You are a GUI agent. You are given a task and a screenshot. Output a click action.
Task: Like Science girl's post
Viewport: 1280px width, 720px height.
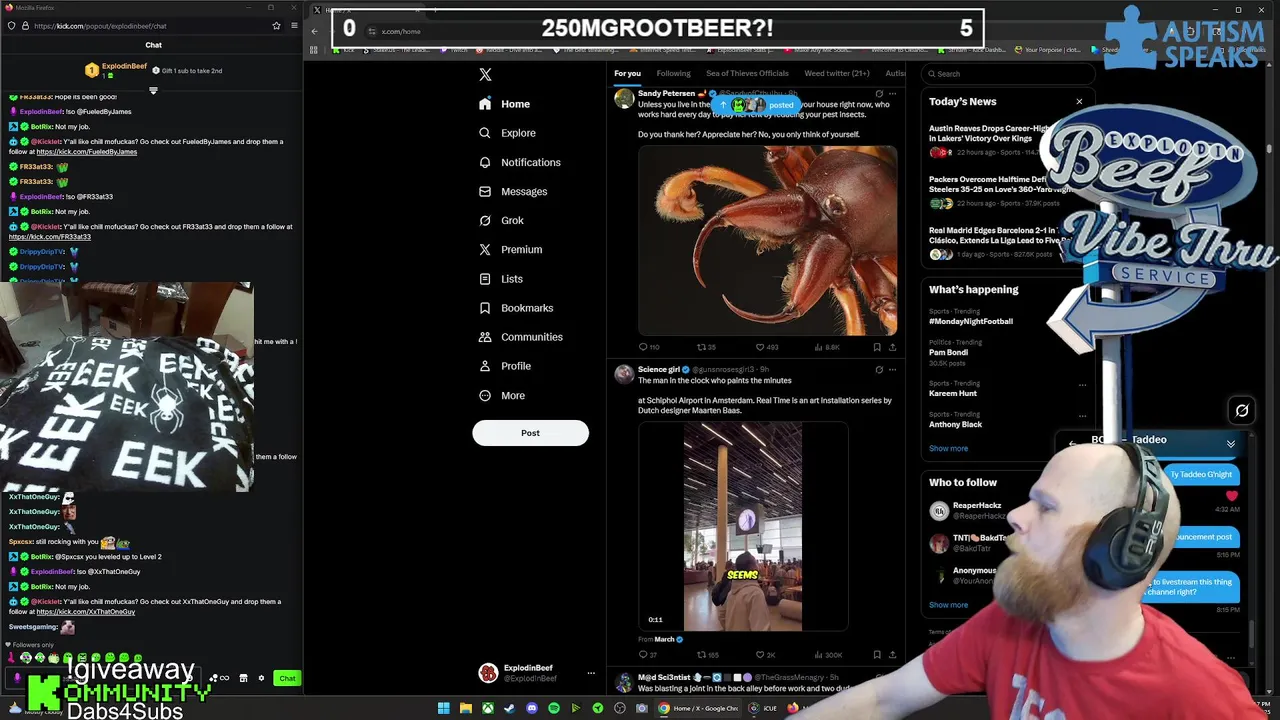[x=765, y=655]
